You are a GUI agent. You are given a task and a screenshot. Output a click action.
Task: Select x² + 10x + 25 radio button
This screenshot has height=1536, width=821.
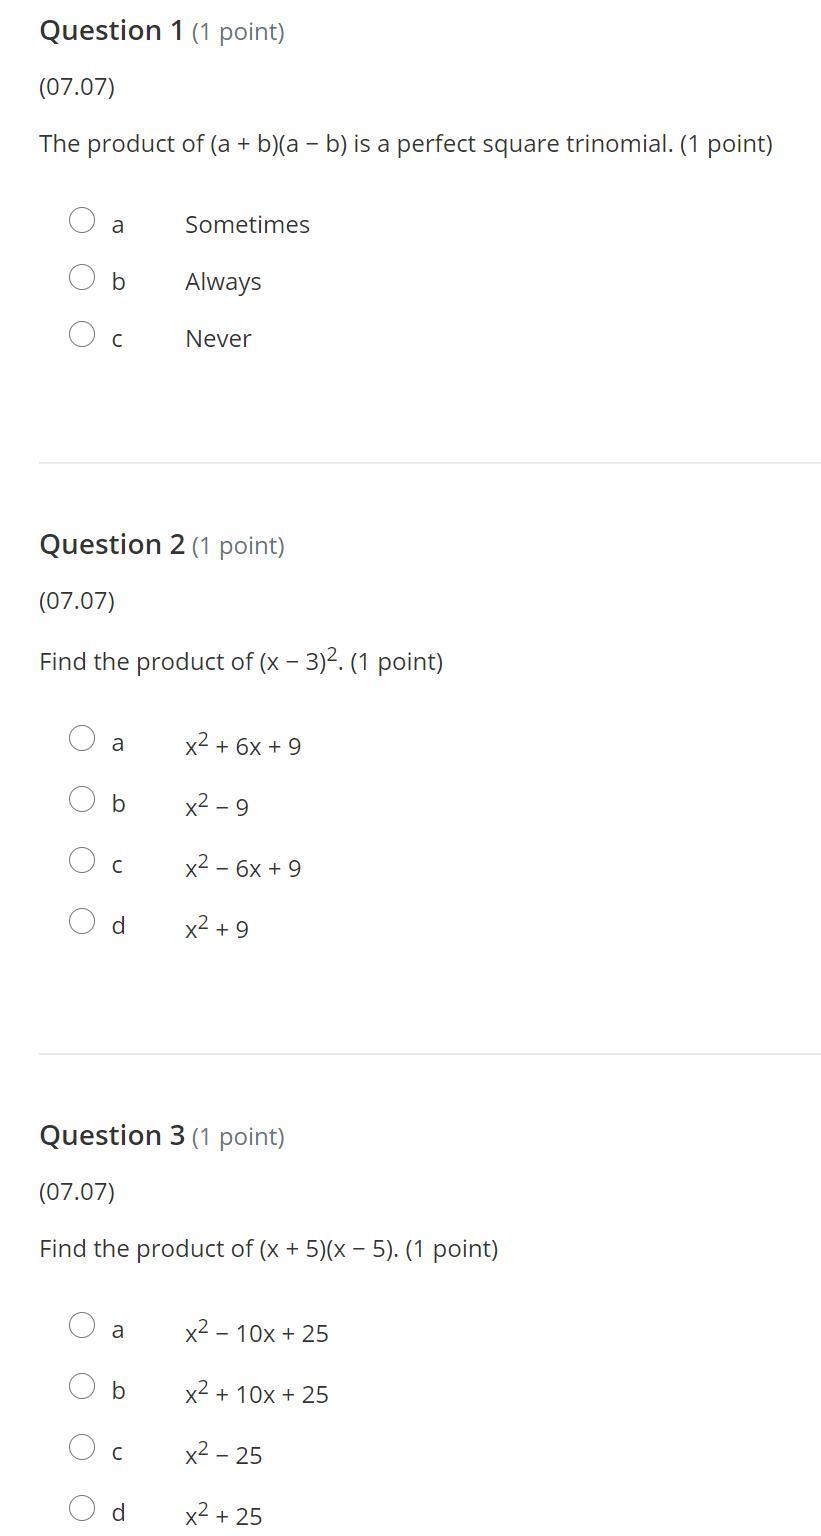coord(82,1386)
